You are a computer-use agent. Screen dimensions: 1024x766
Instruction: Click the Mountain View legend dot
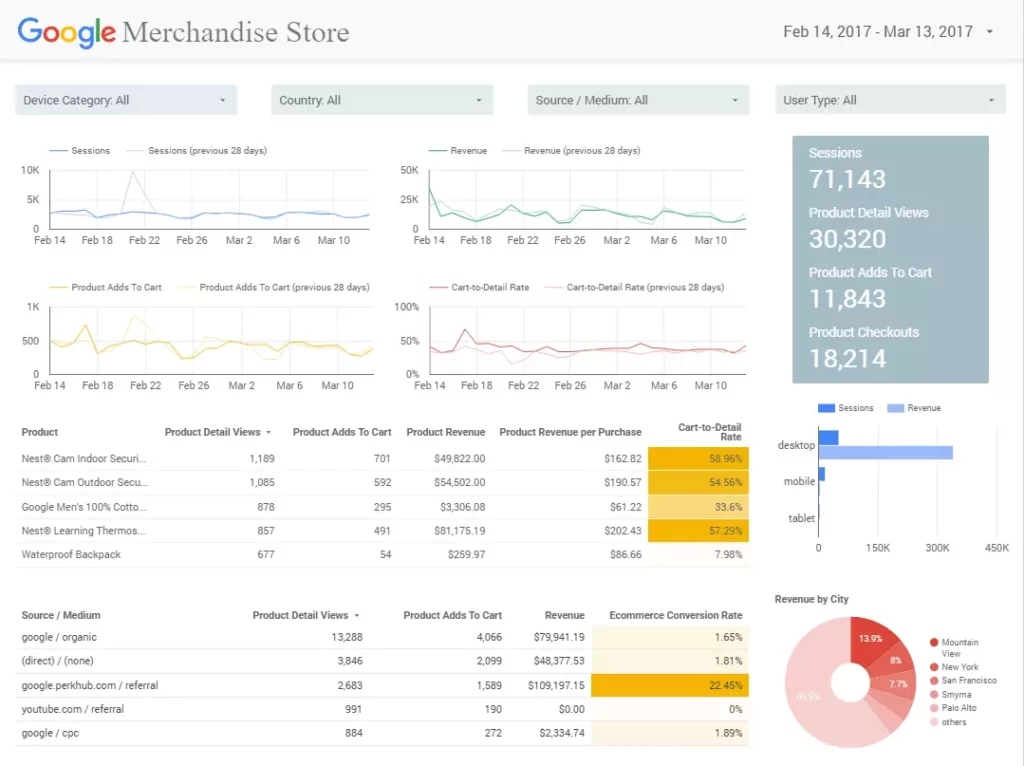click(934, 643)
